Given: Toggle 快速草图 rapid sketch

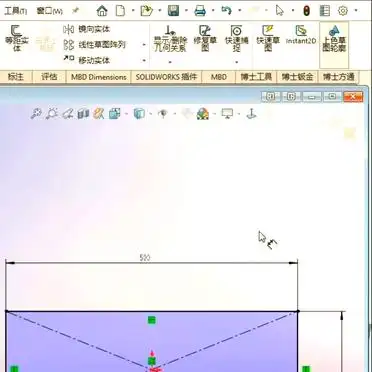Looking at the screenshot, I should 268,39.
